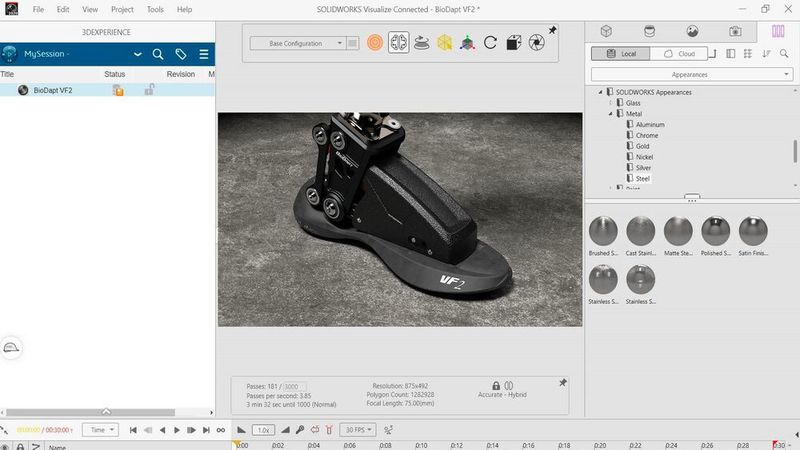Switch to the Cameras tab
This screenshot has width=800, height=450.
(x=735, y=31)
